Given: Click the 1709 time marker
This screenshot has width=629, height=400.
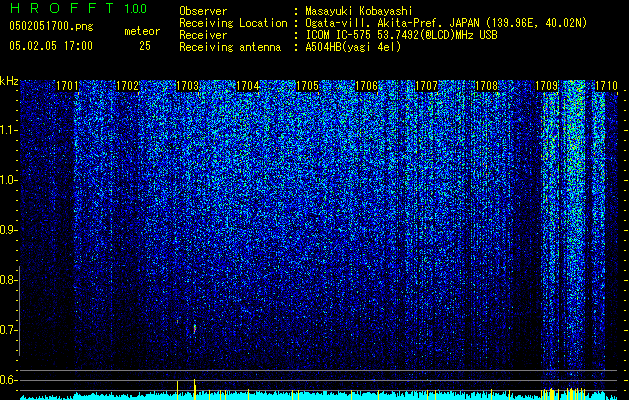Looking at the screenshot, I should point(546,86).
